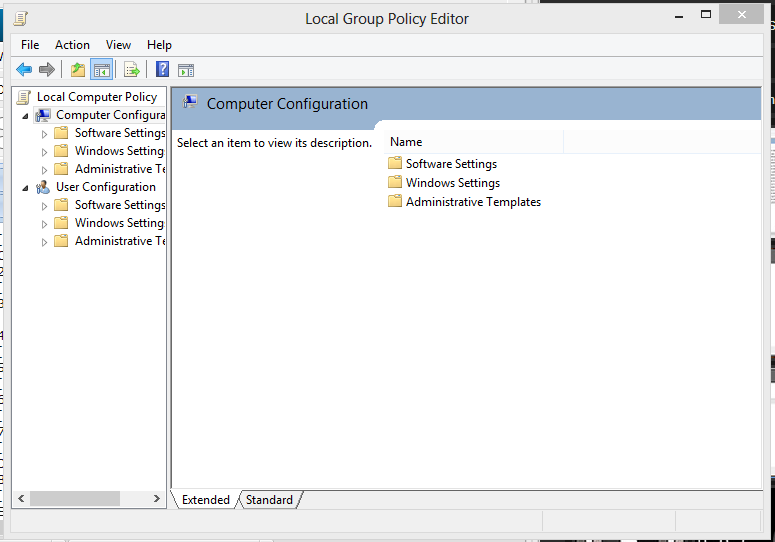Click the Back arrow toolbar icon
Image resolution: width=775 pixels, height=542 pixels.
[24, 70]
